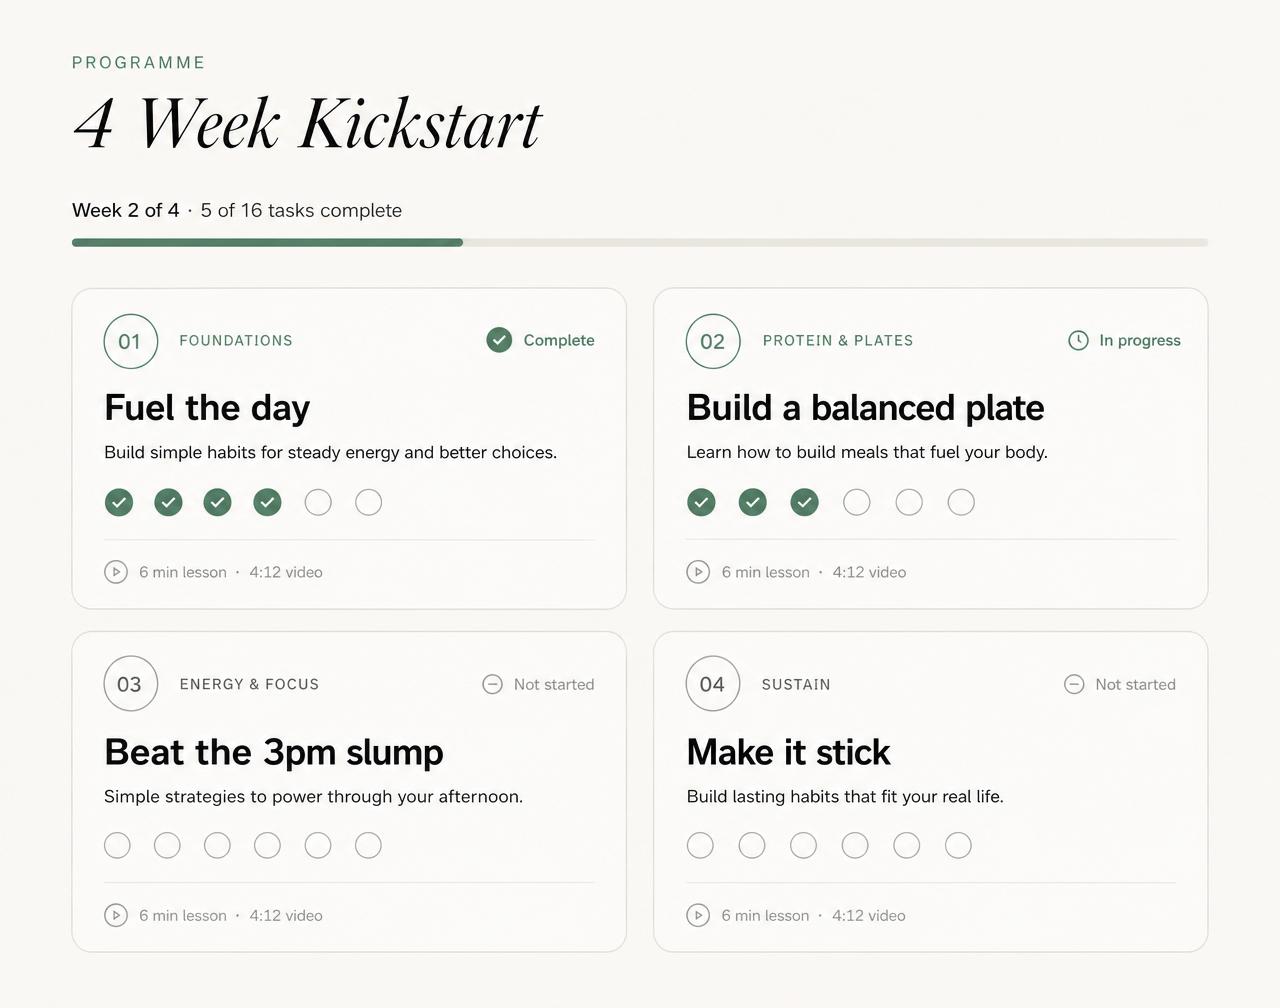Check the sixth task in Make it stick
This screenshot has height=1008, width=1280.
(958, 845)
